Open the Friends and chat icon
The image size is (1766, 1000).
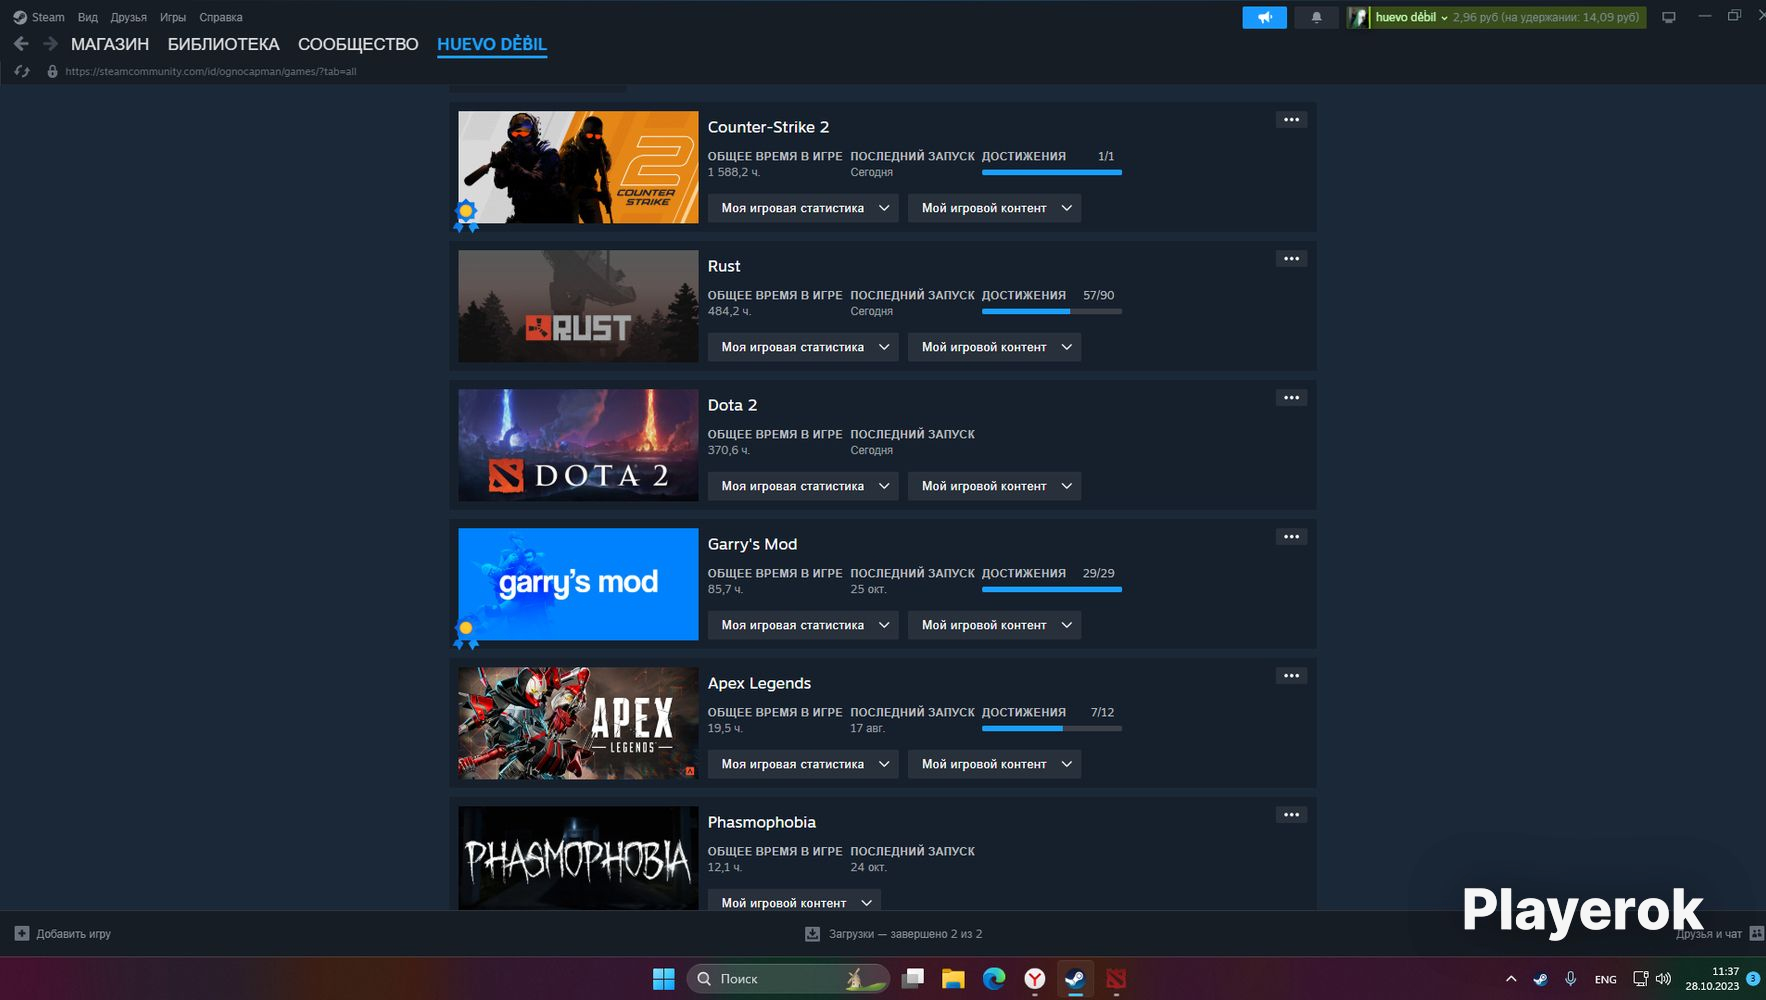pyautogui.click(x=1756, y=933)
